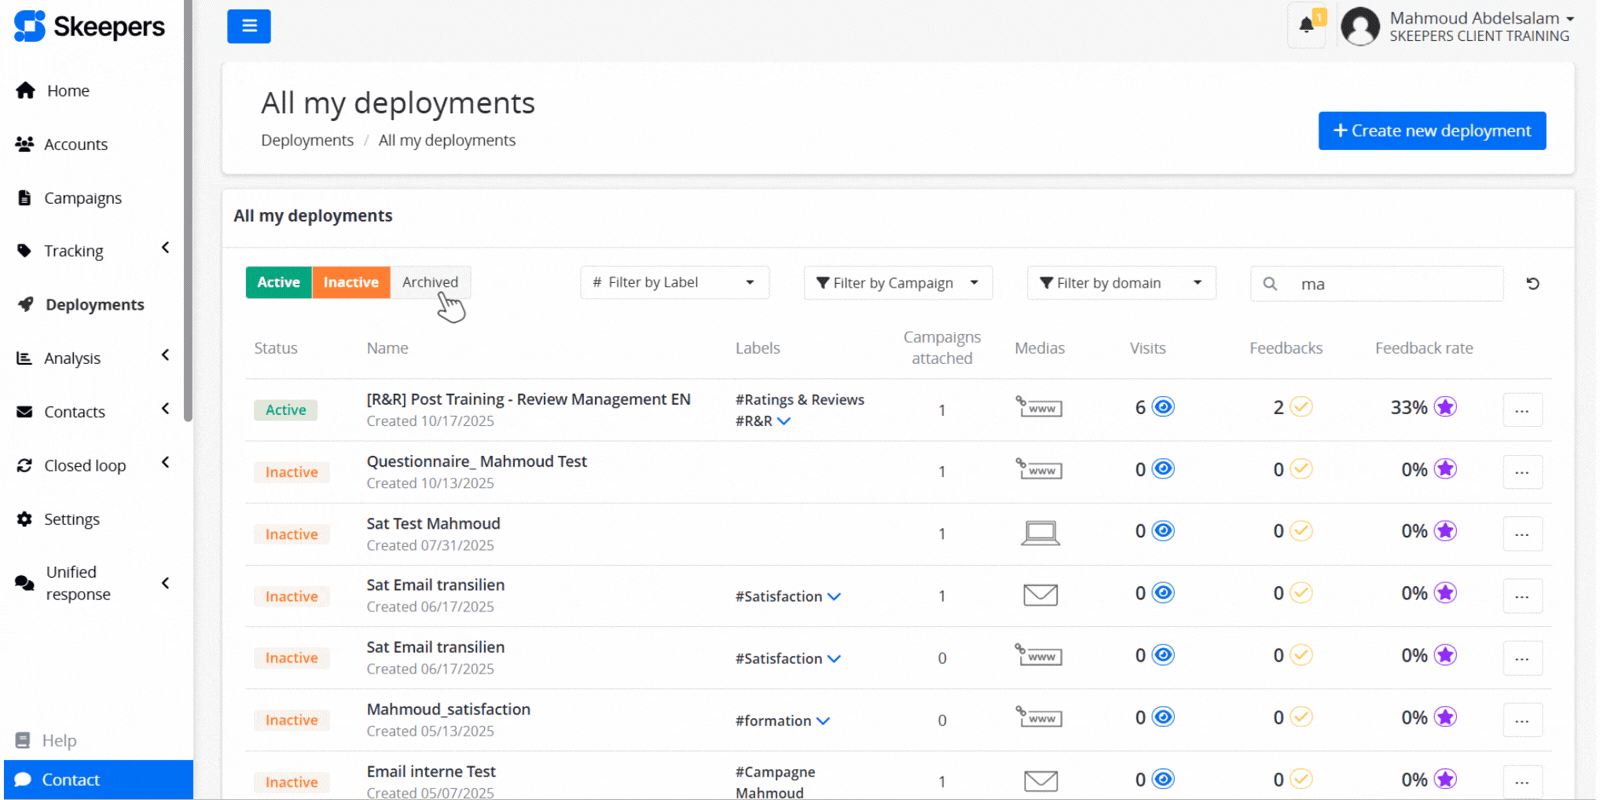The width and height of the screenshot is (1600, 800).
Task: Toggle the Archived status filter
Action: [x=430, y=283]
